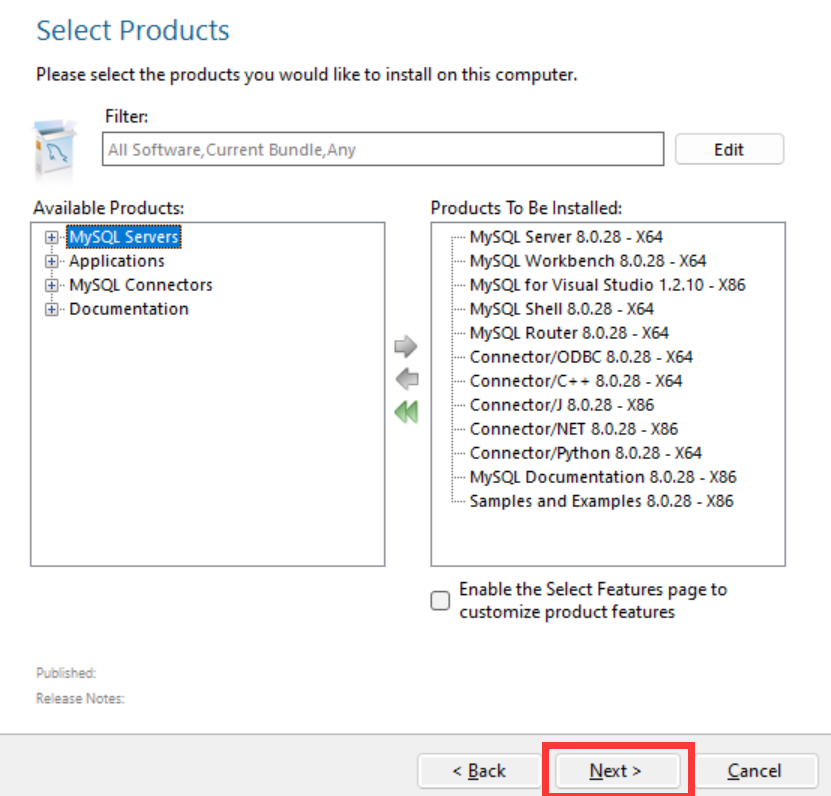Expand the Documentation tree node
Viewport: 831px width, 796px height.
(x=51, y=309)
